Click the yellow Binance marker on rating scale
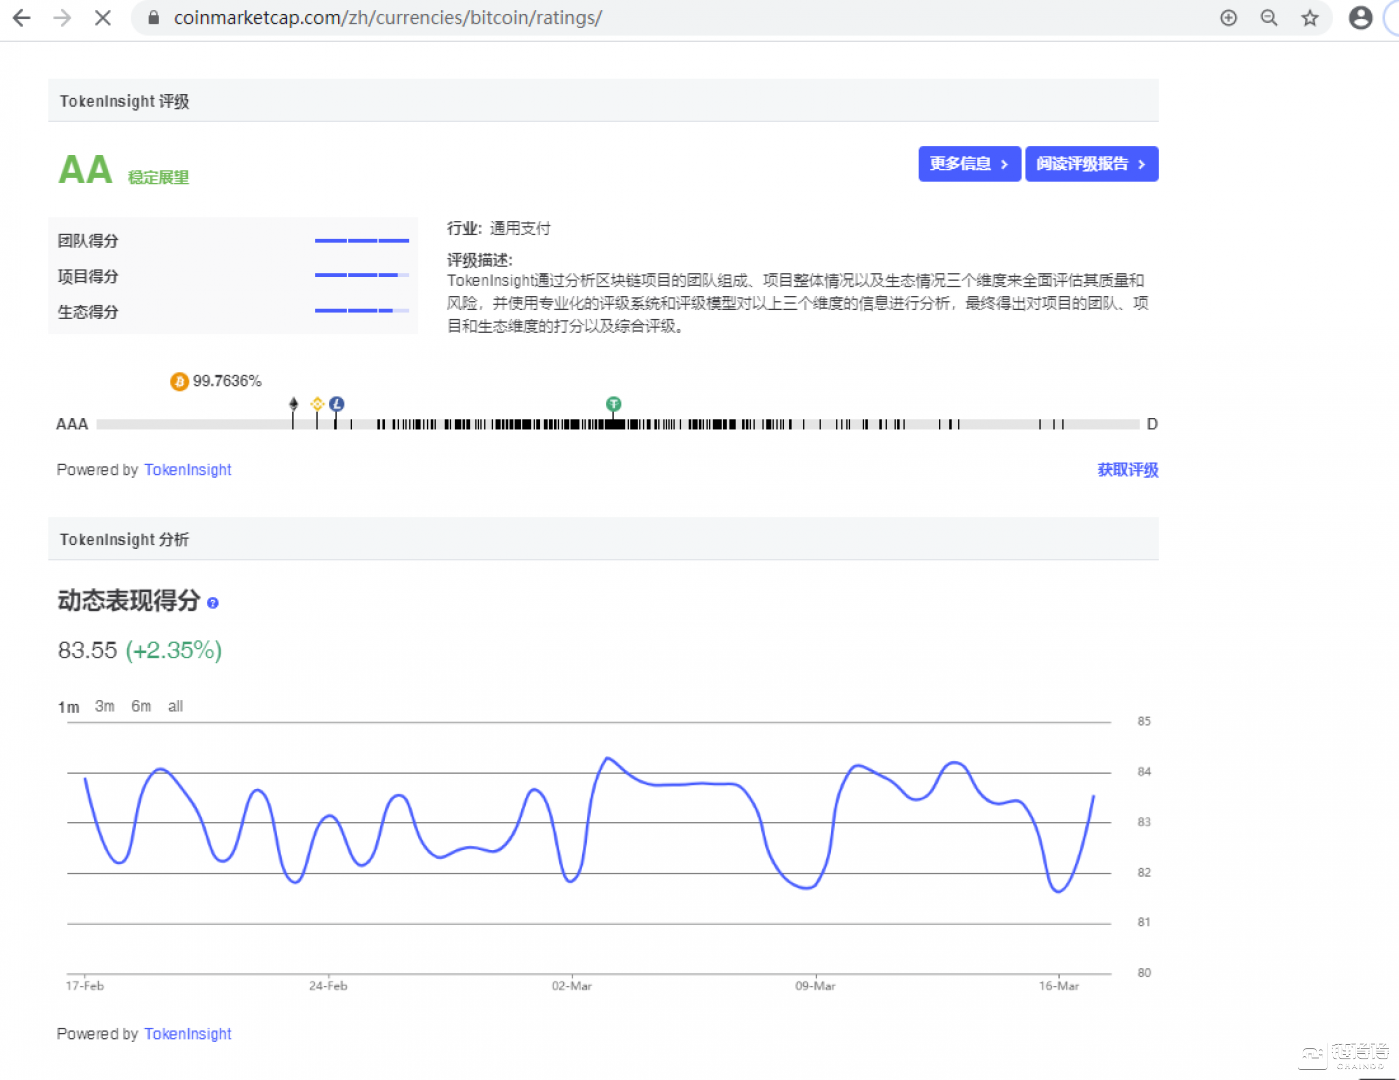This screenshot has height=1080, width=1399. (317, 404)
